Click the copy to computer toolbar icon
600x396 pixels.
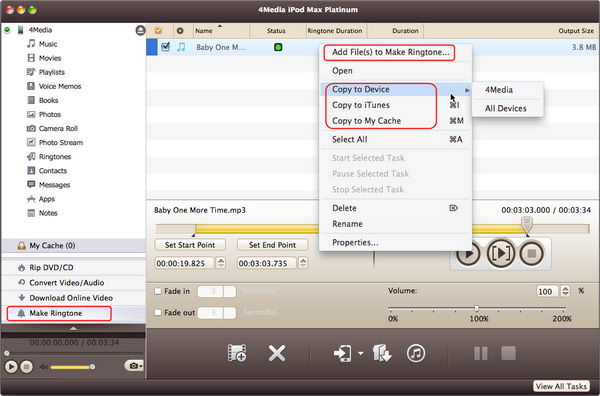(382, 353)
